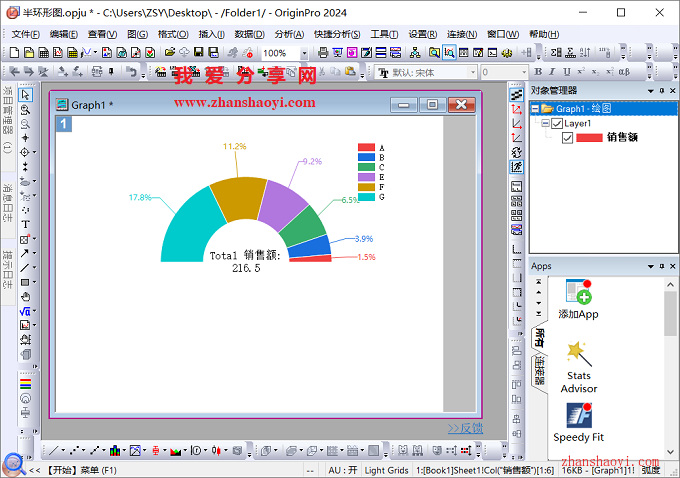Image resolution: width=680 pixels, height=478 pixels.
Task: Click the Underline formatting button
Action: point(566,72)
